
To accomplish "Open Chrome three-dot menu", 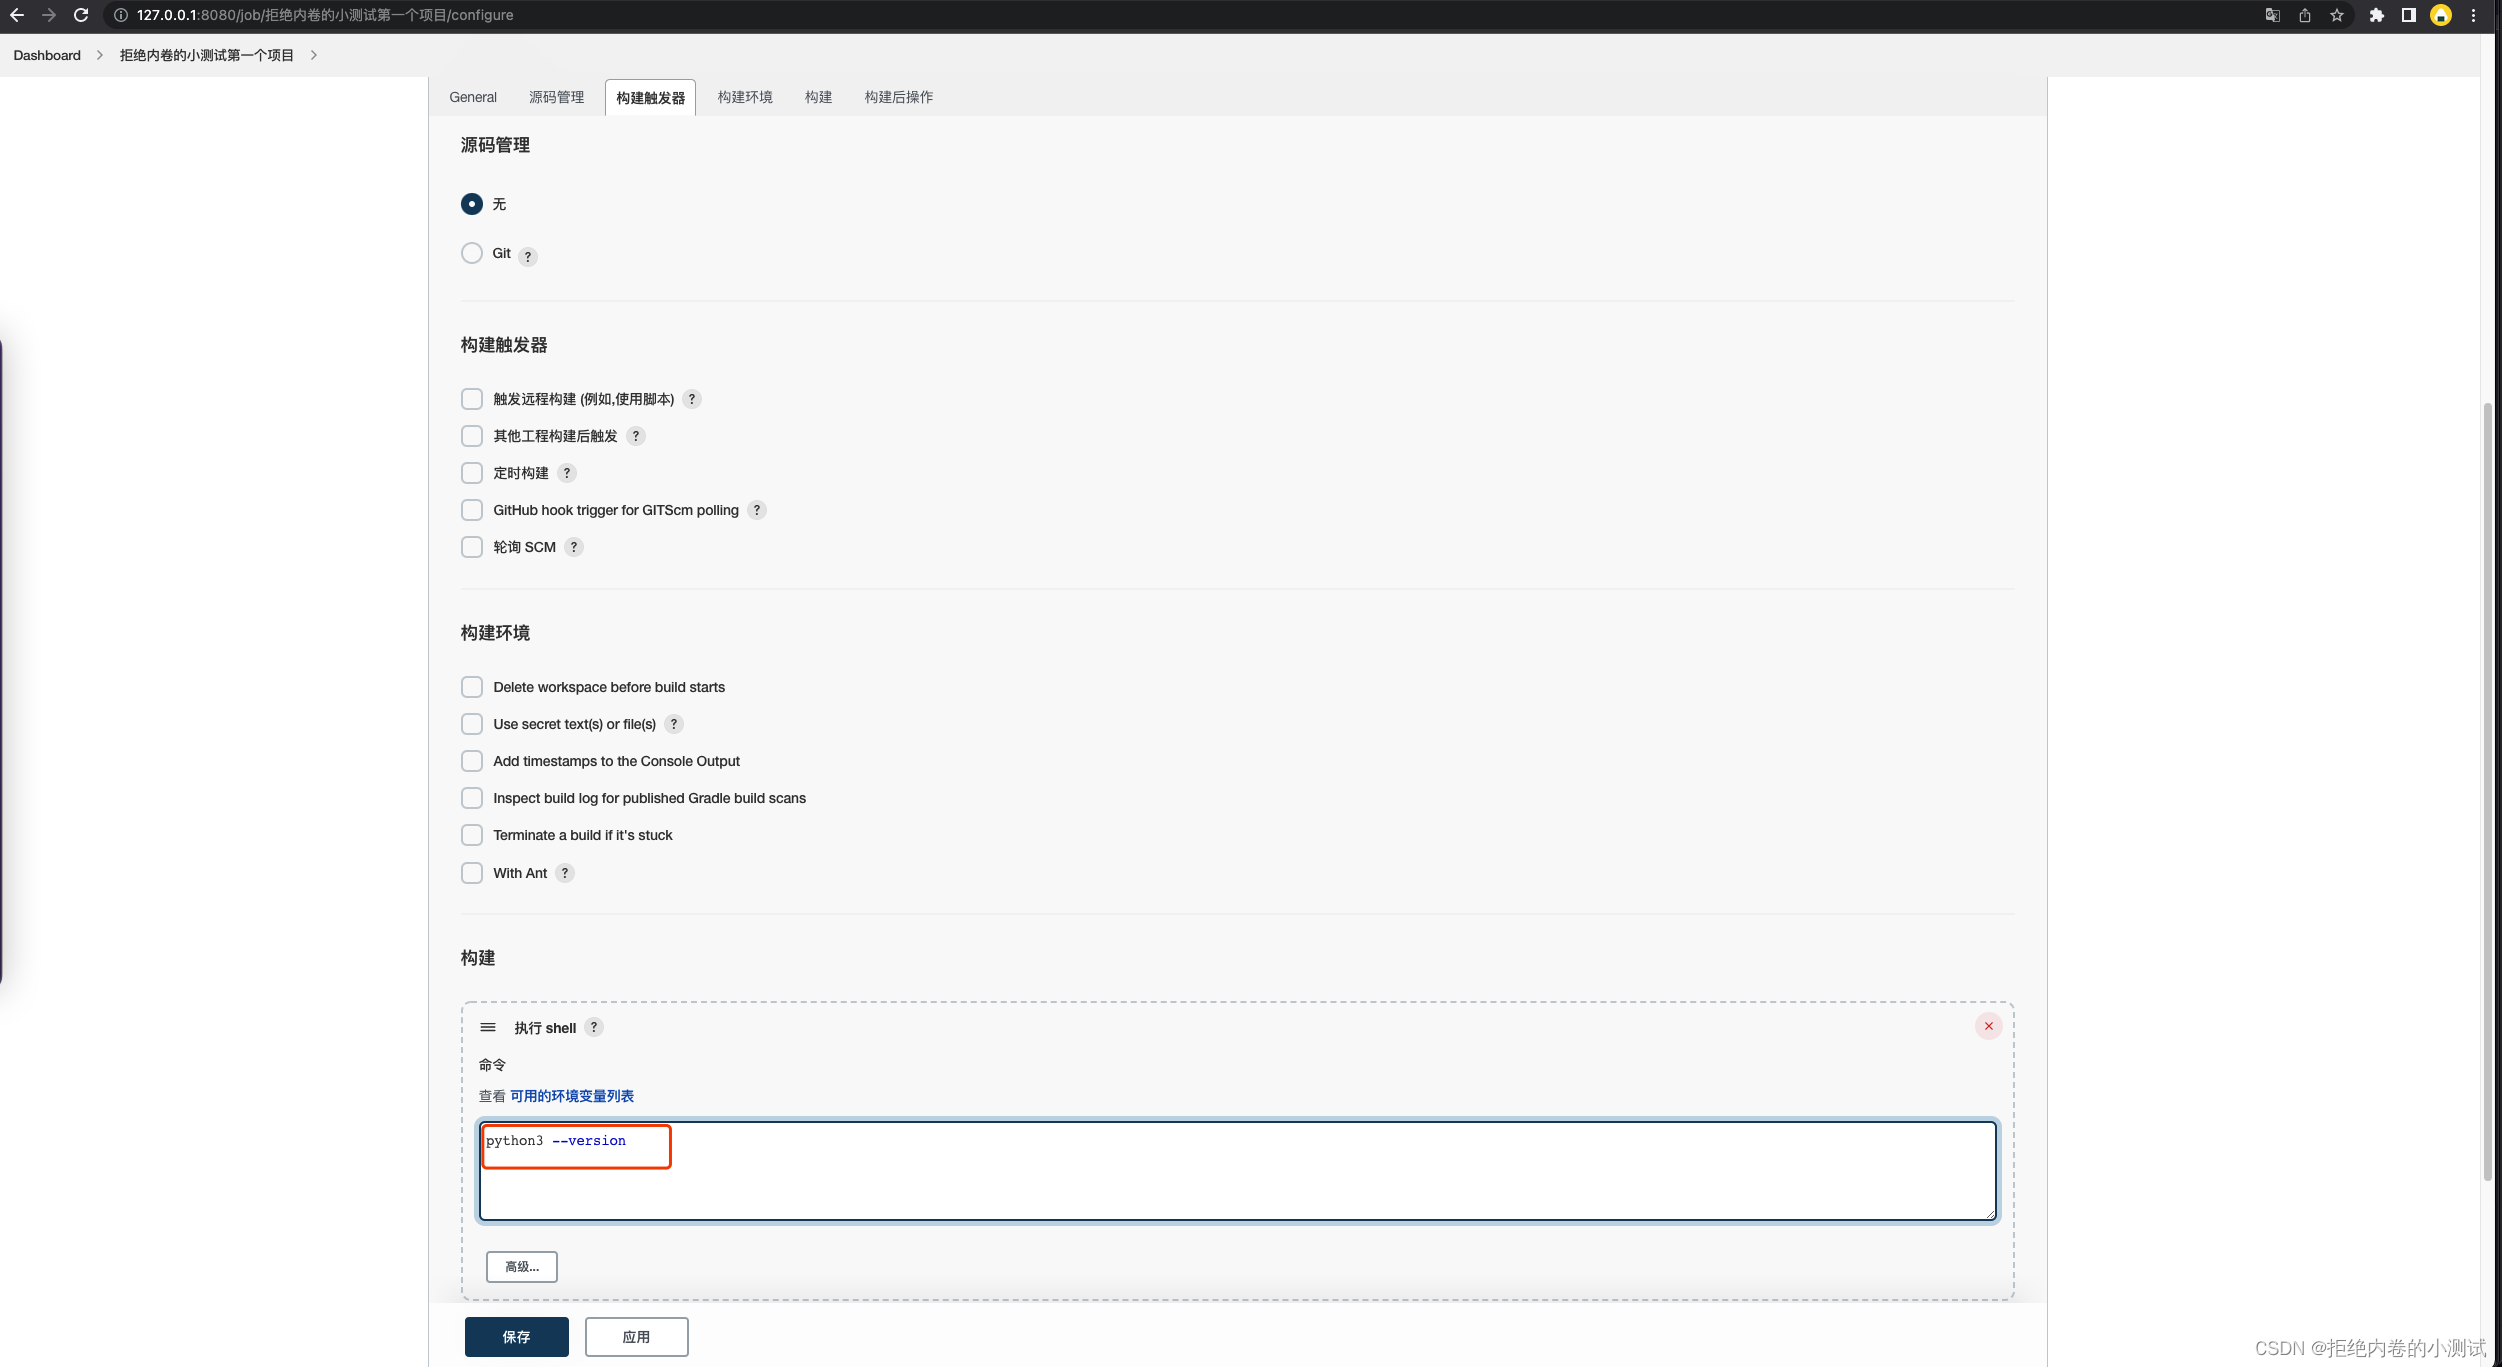I will (x=2473, y=15).
